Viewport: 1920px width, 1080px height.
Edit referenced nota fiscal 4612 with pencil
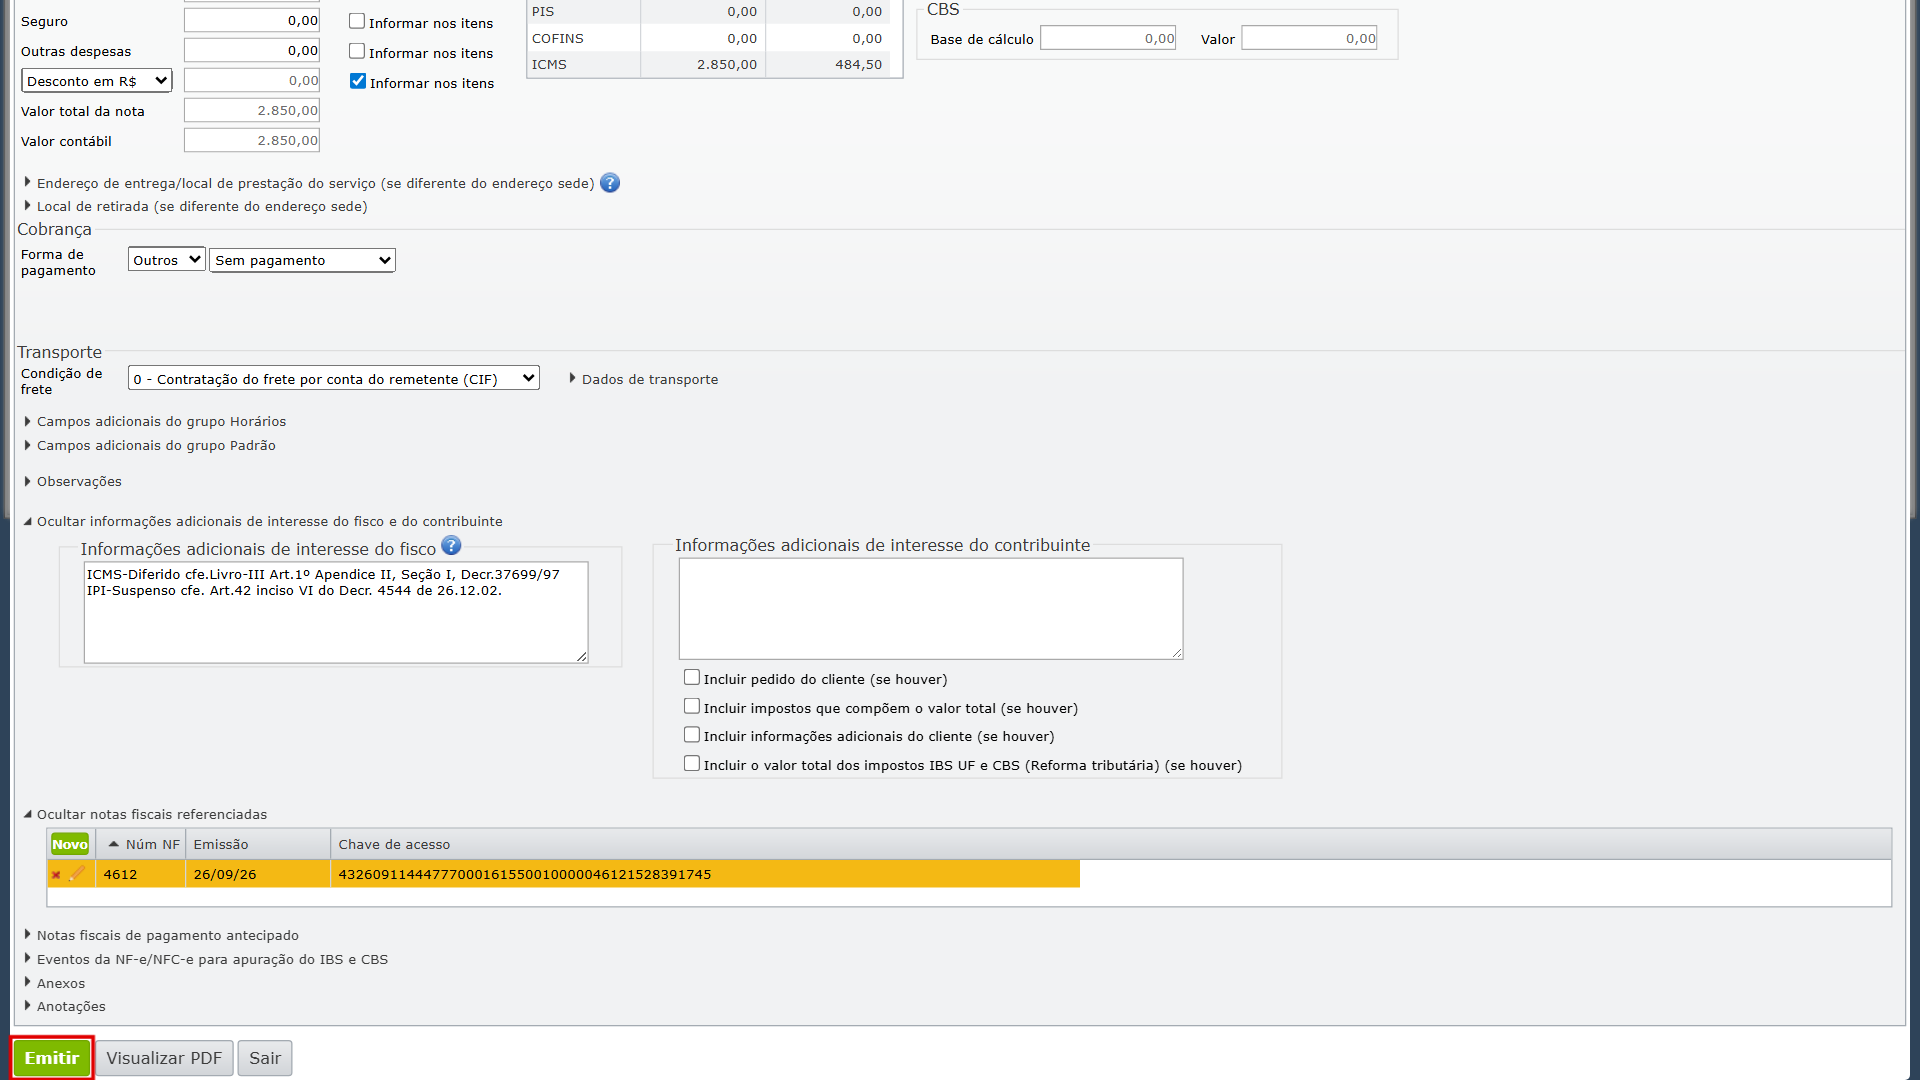click(x=77, y=874)
